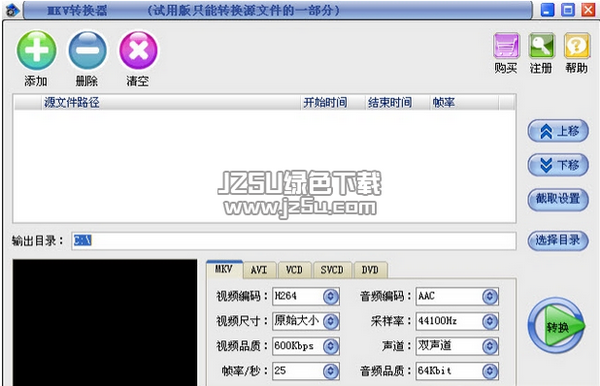Open the Purchase (购买) cart icon

(x=506, y=46)
